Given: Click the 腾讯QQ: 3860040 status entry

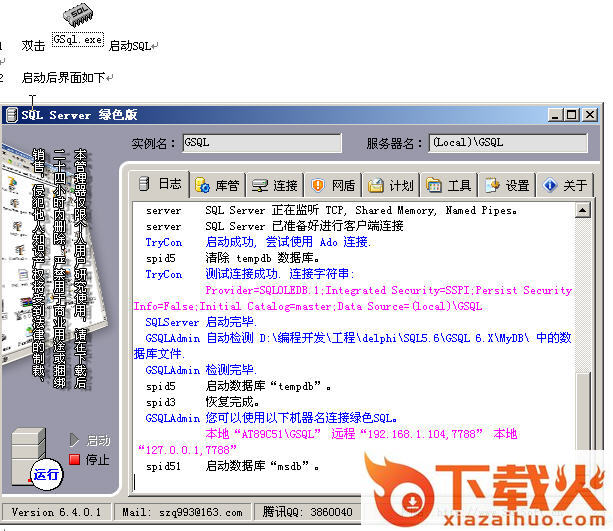Looking at the screenshot, I should coord(308,512).
